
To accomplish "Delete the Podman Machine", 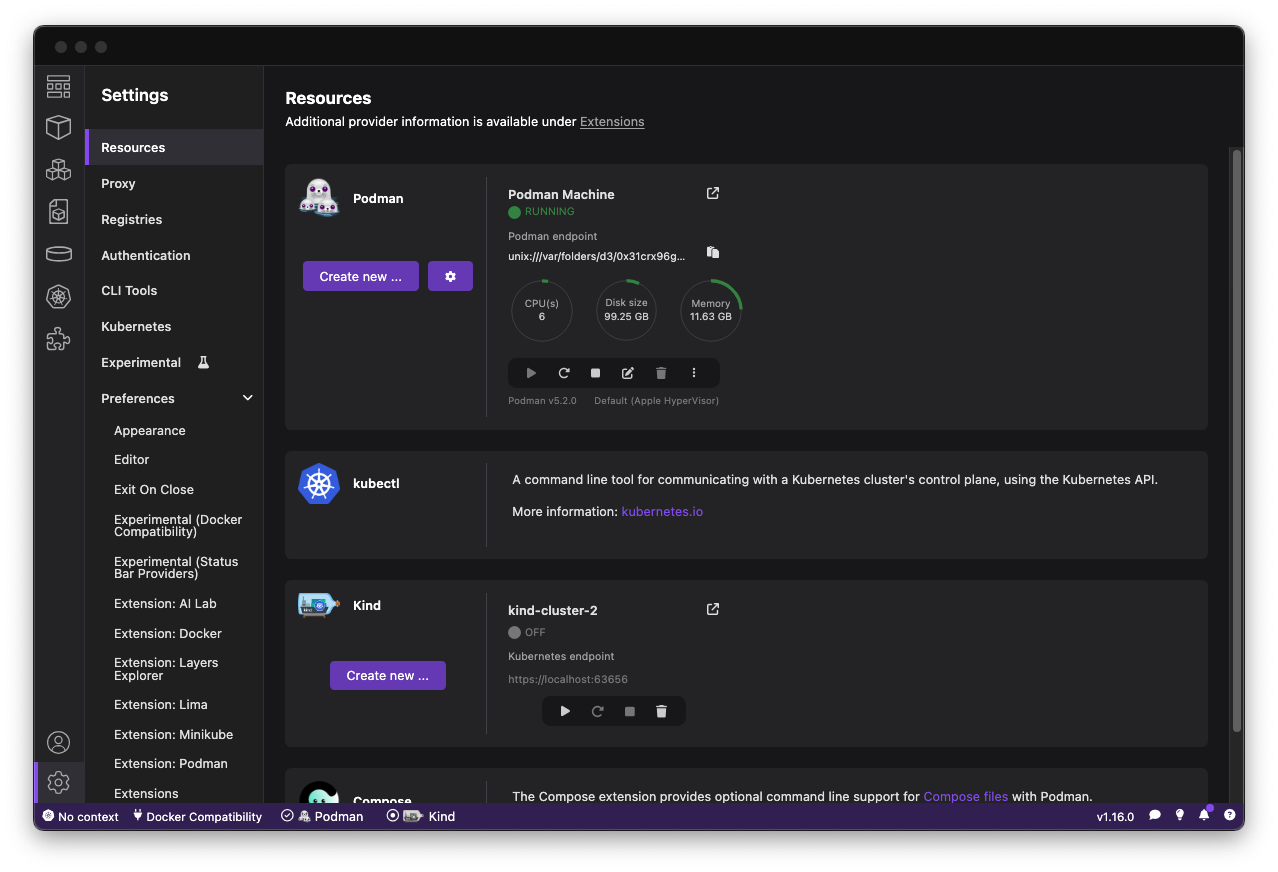I will pos(661,373).
